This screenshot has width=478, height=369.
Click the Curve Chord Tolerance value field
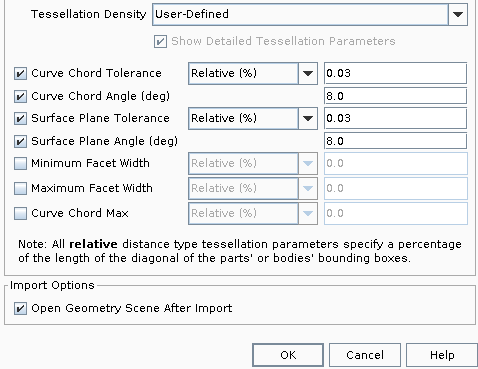click(x=395, y=73)
